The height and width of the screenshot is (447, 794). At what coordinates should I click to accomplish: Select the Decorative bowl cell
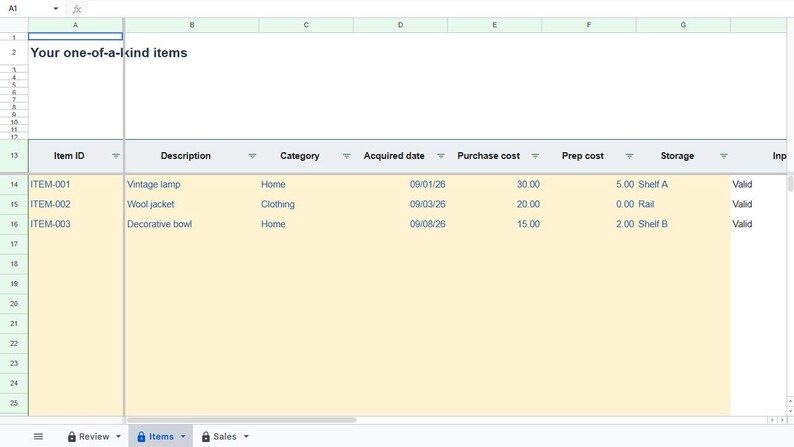click(x=192, y=224)
